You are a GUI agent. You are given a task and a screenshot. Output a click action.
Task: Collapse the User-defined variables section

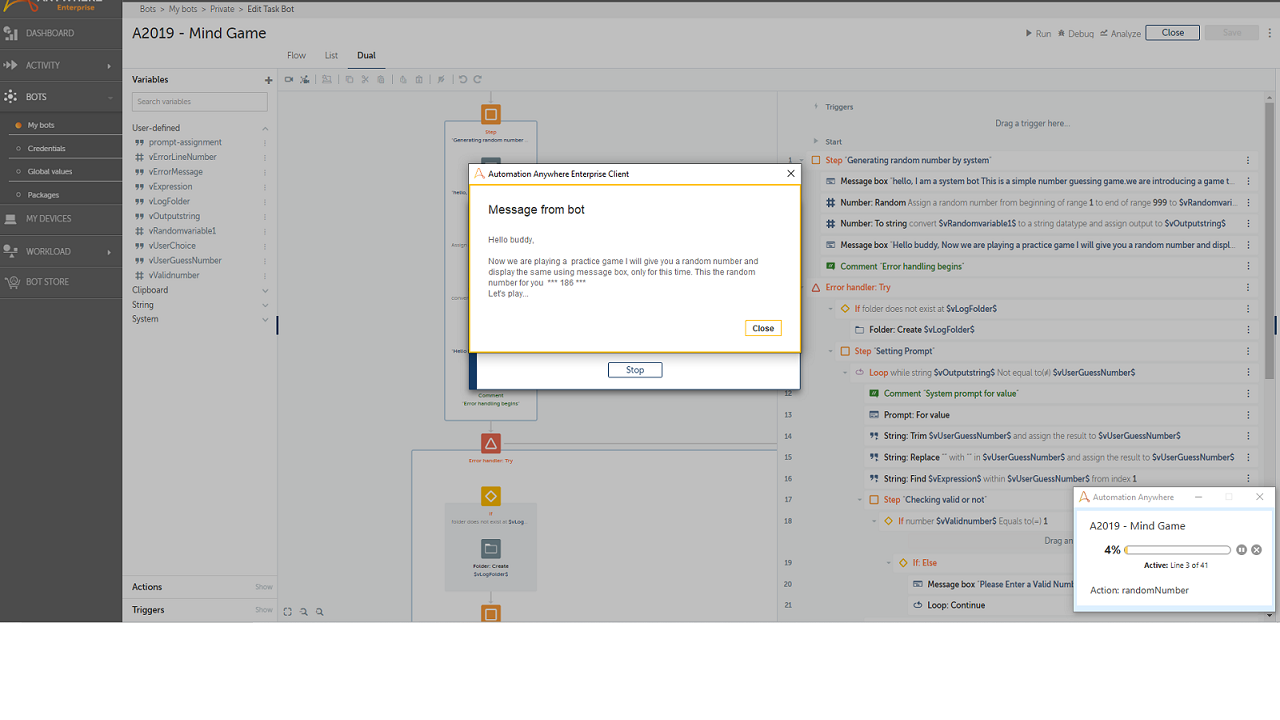coord(265,128)
